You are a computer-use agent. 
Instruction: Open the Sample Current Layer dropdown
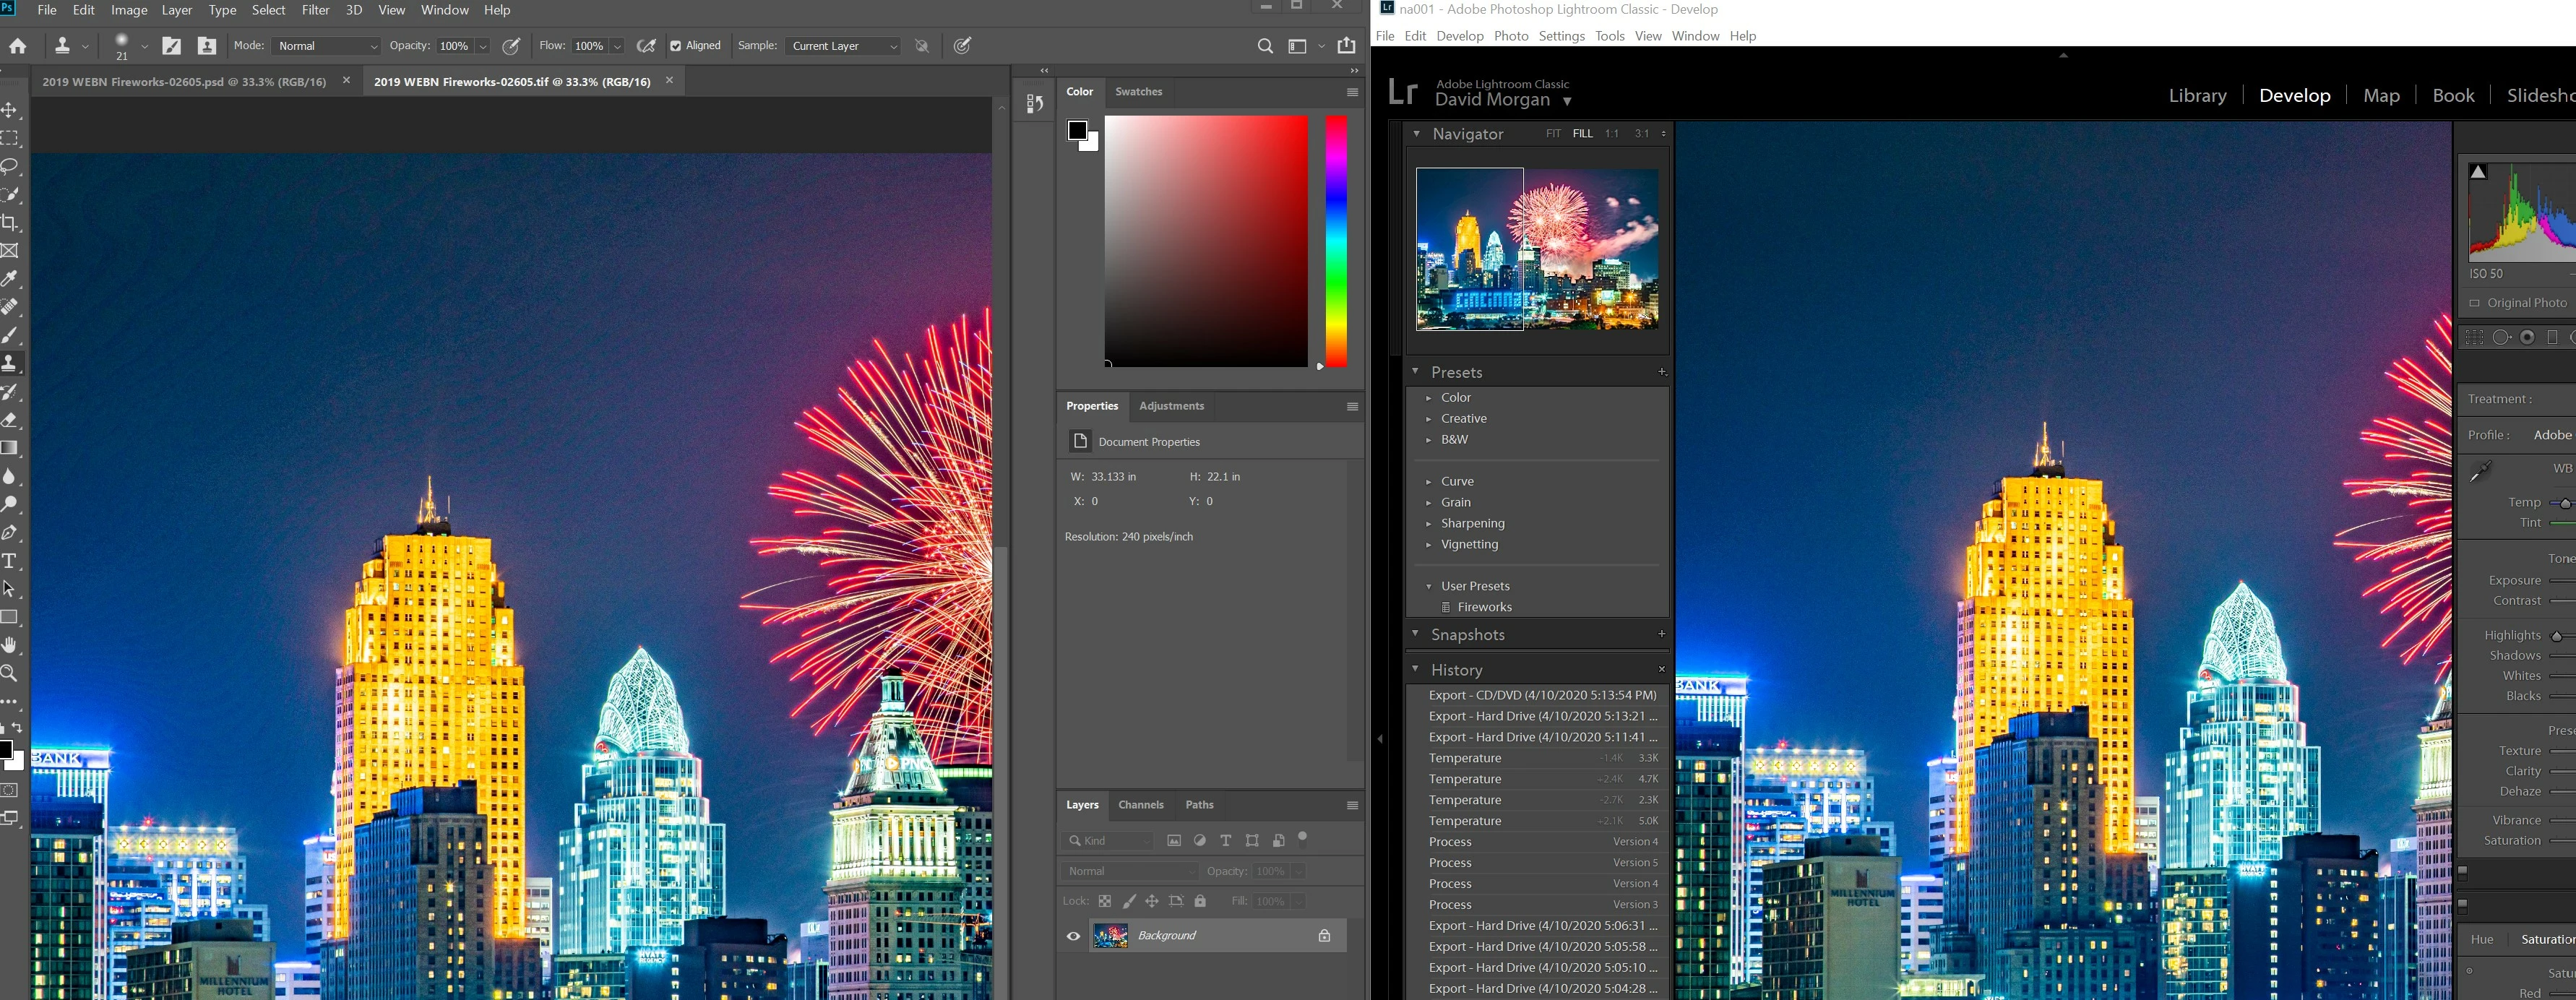click(x=844, y=46)
